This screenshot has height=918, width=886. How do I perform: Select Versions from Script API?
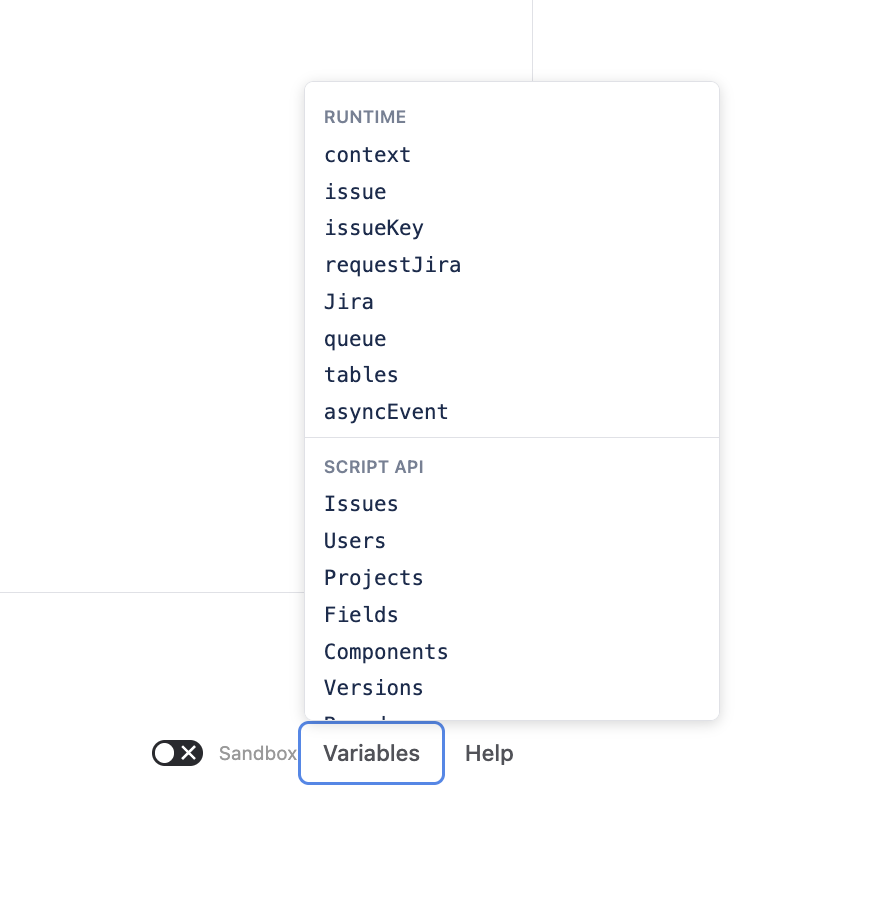tap(374, 688)
